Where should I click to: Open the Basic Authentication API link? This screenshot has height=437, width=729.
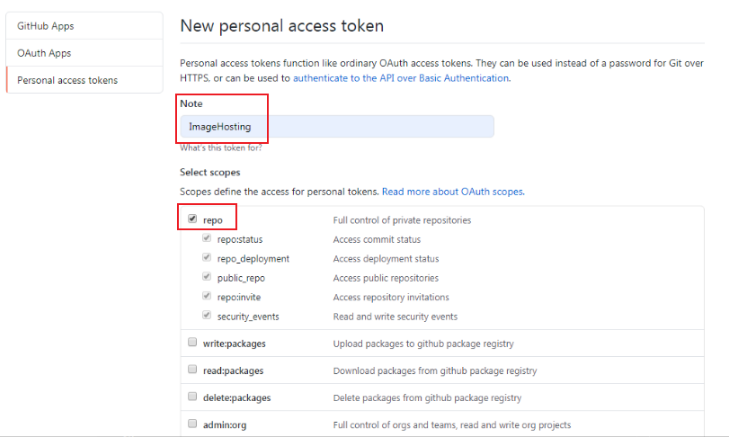click(400, 78)
